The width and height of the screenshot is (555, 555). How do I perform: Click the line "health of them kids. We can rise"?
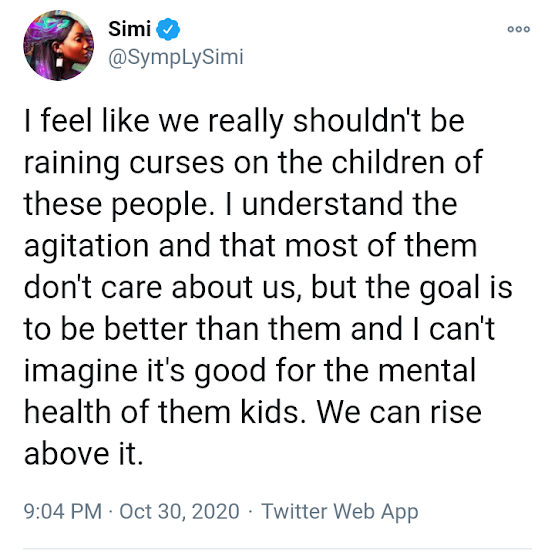(253, 412)
